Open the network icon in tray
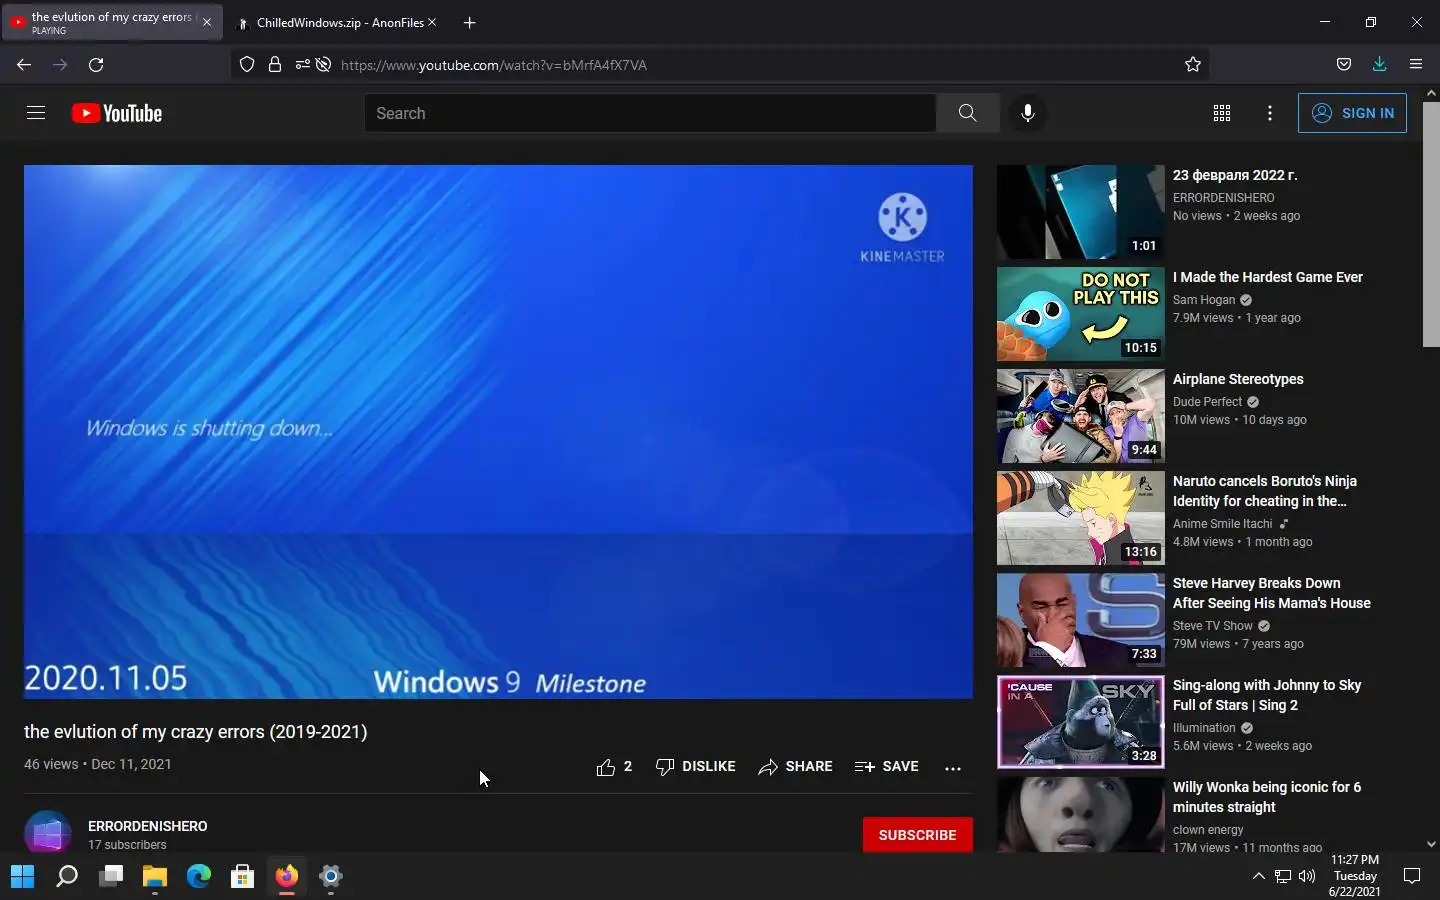Image resolution: width=1440 pixels, height=900 pixels. click(1283, 877)
